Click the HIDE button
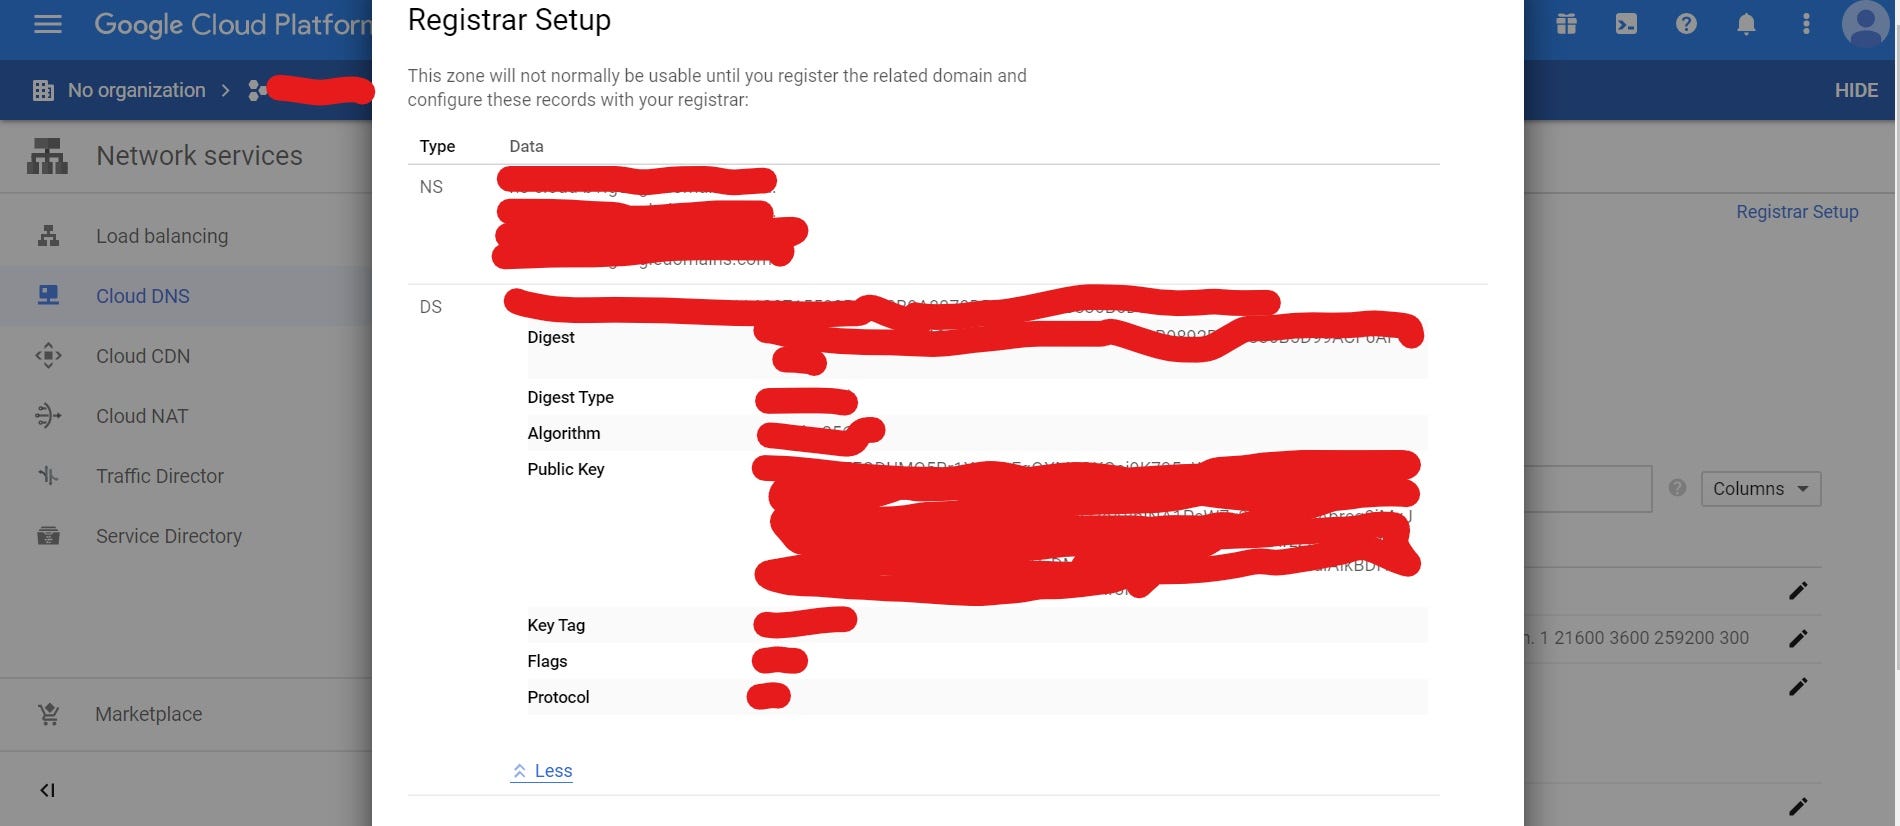The width and height of the screenshot is (1900, 826). (x=1856, y=90)
